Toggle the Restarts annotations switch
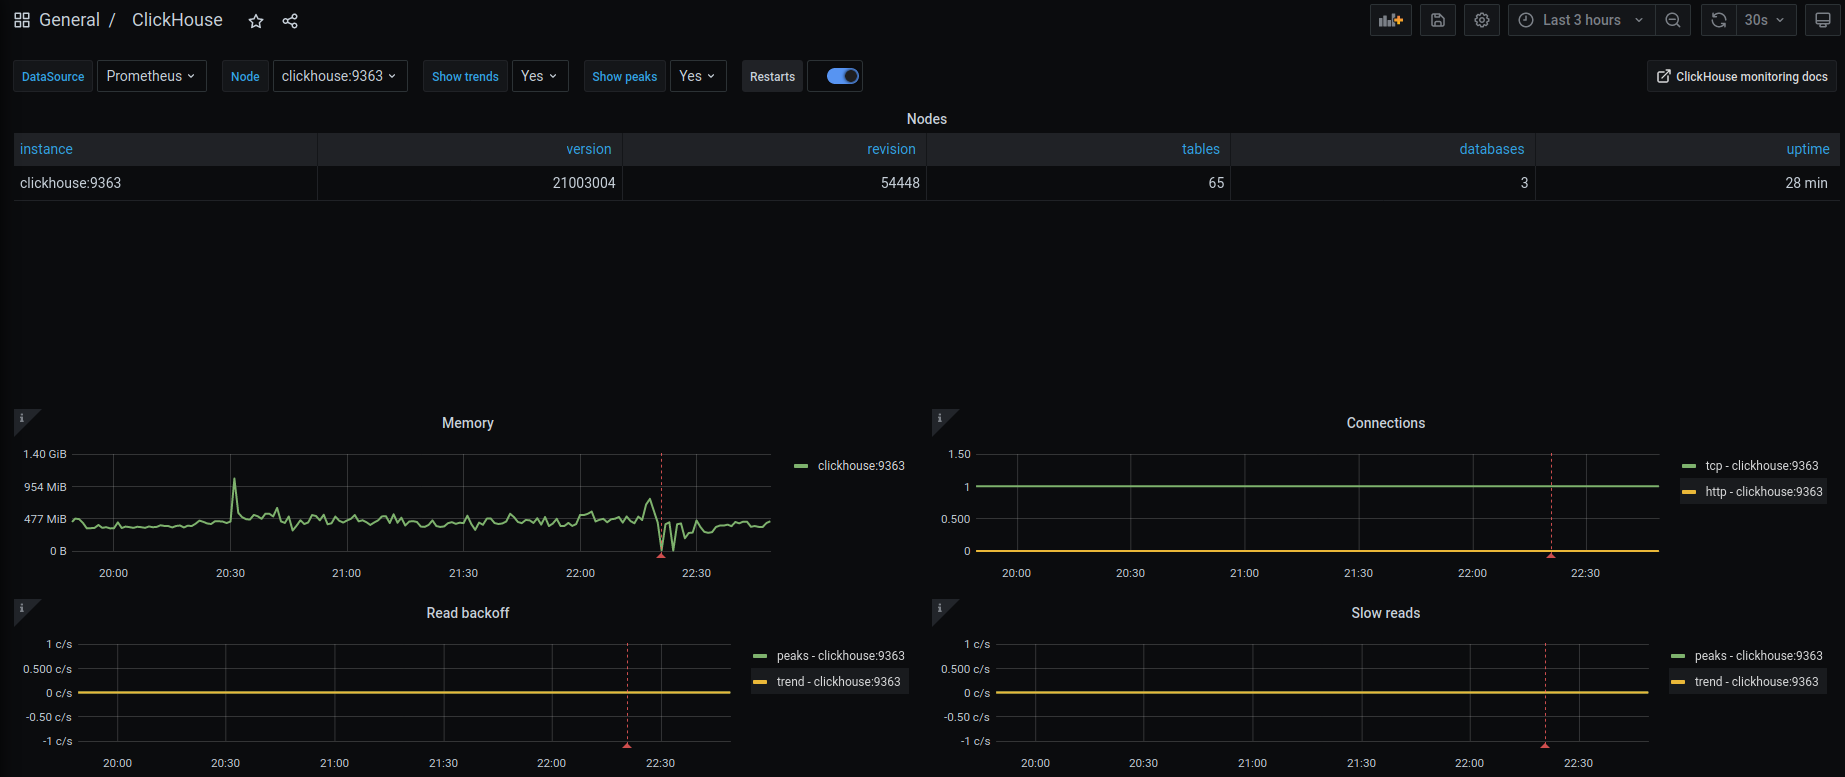Viewport: 1845px width, 777px height. point(843,76)
